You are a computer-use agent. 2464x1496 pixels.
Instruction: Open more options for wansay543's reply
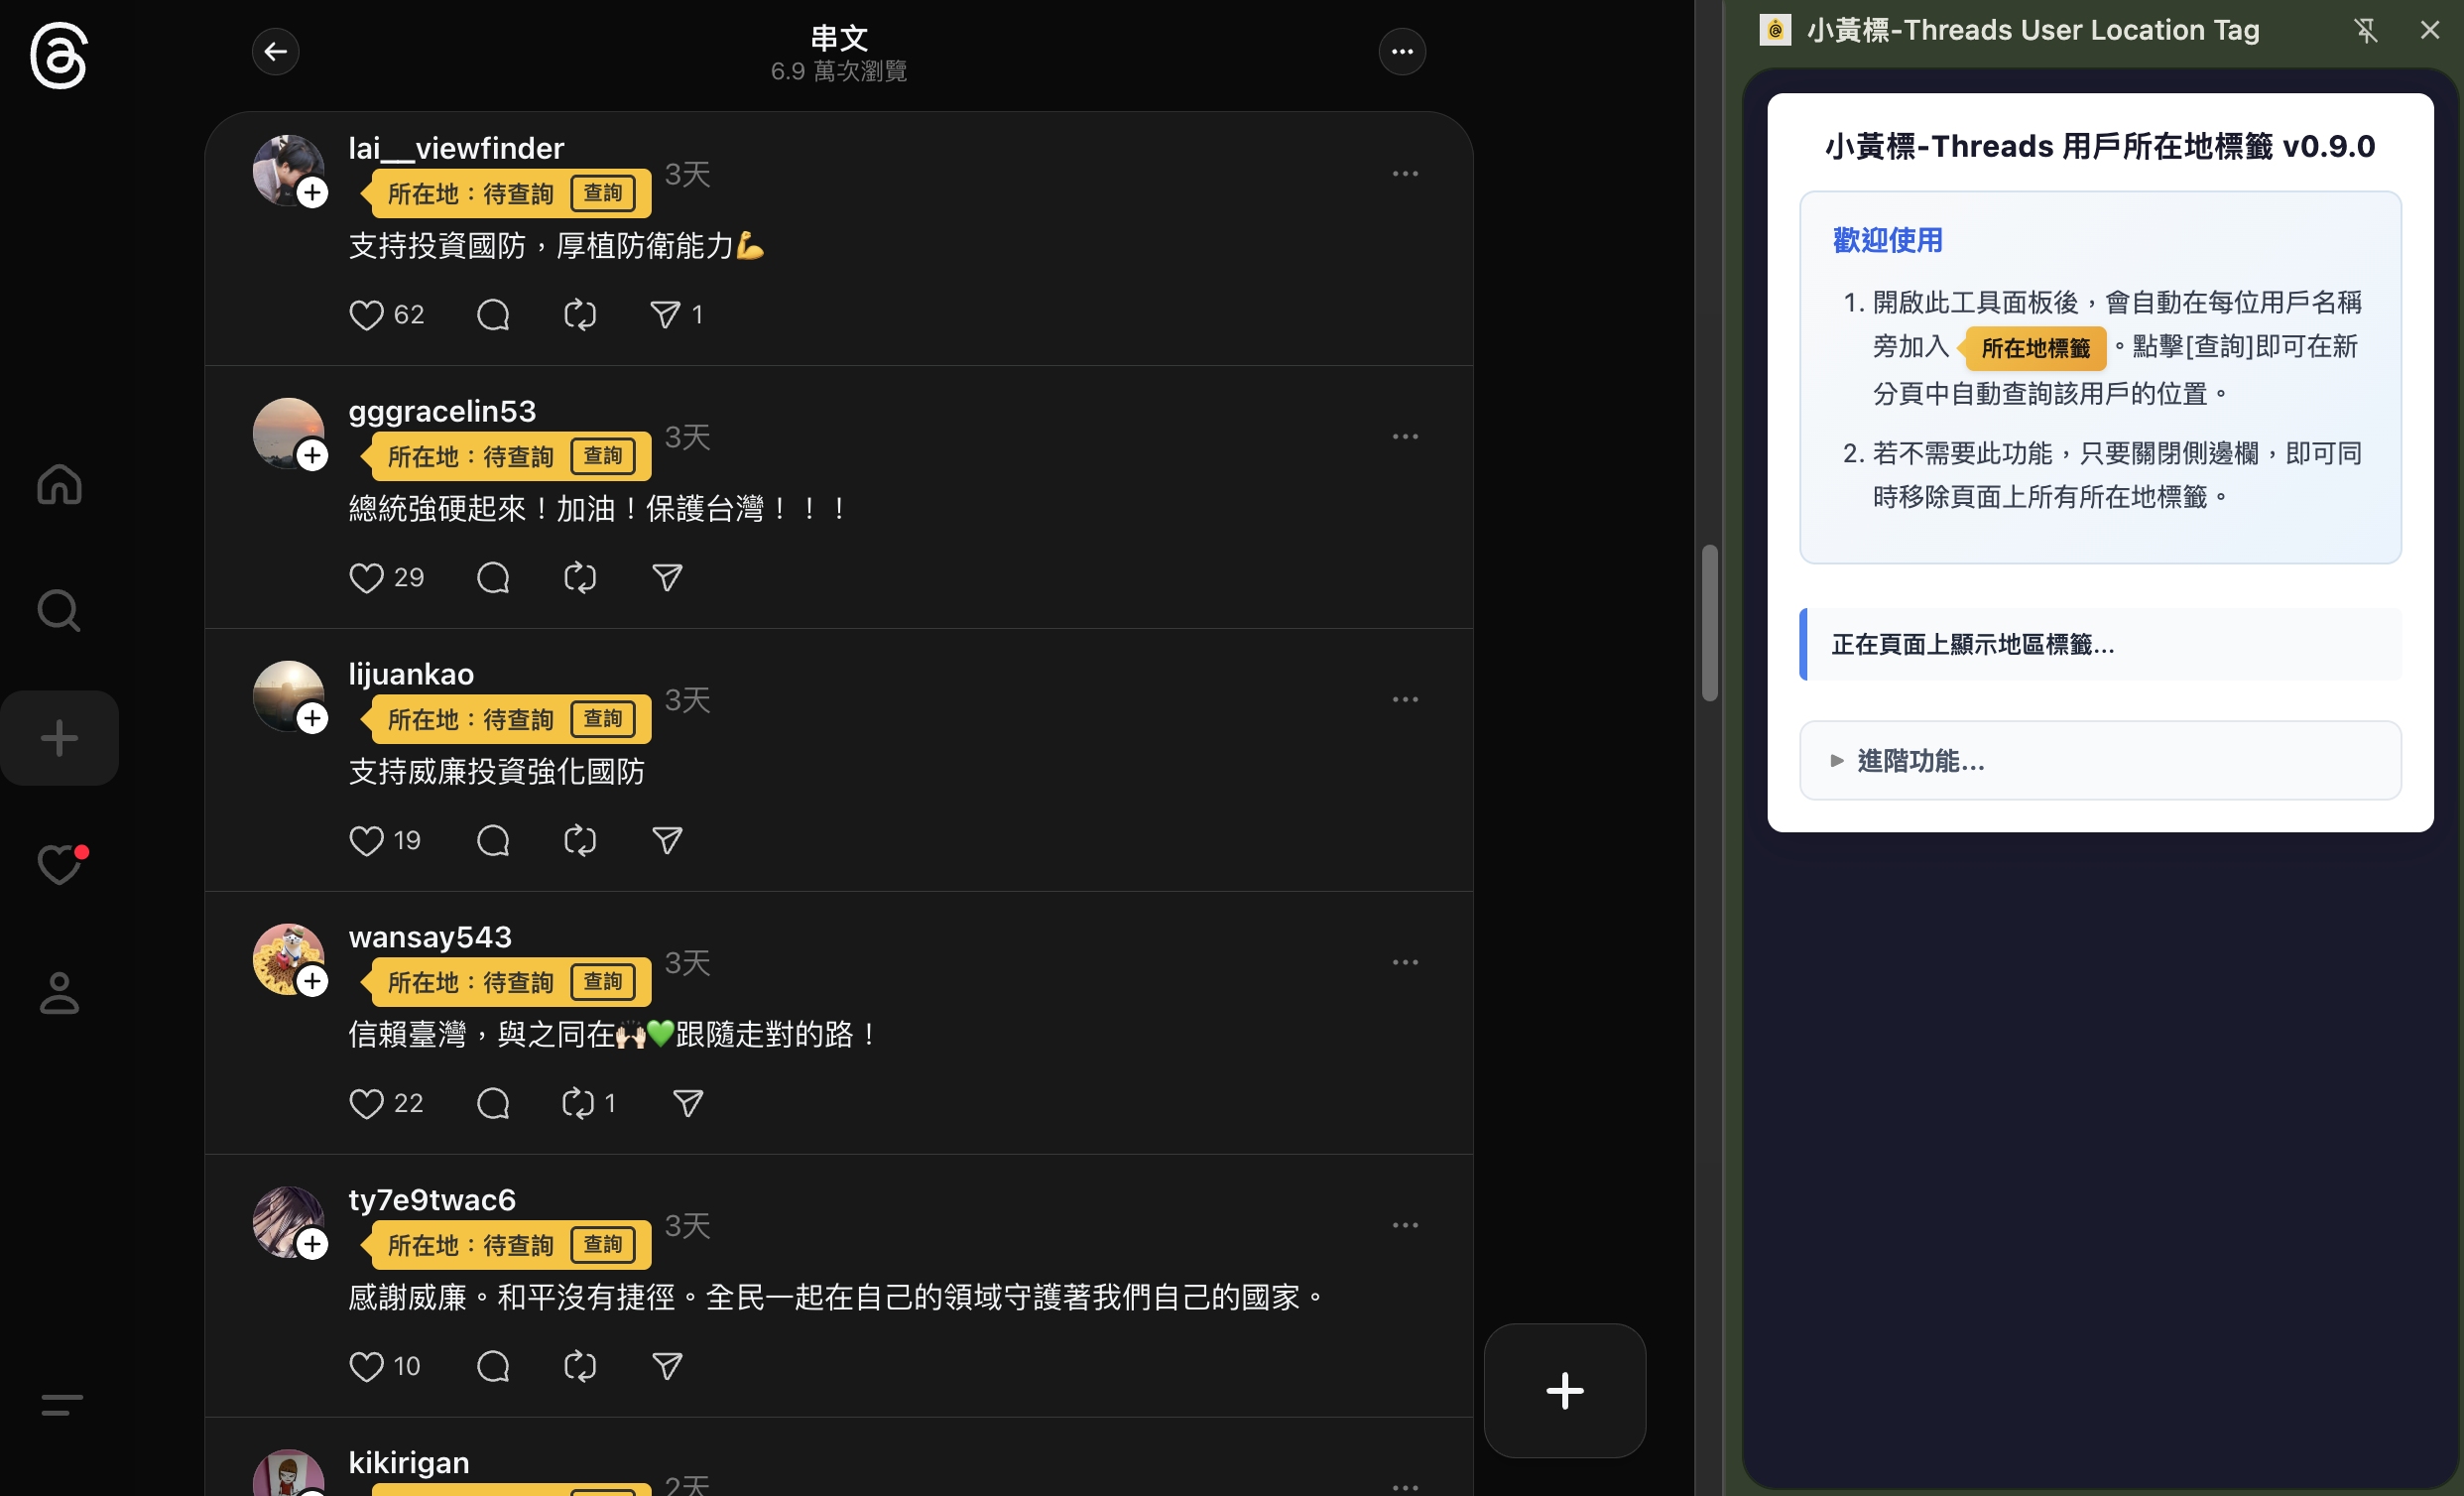click(x=1405, y=962)
